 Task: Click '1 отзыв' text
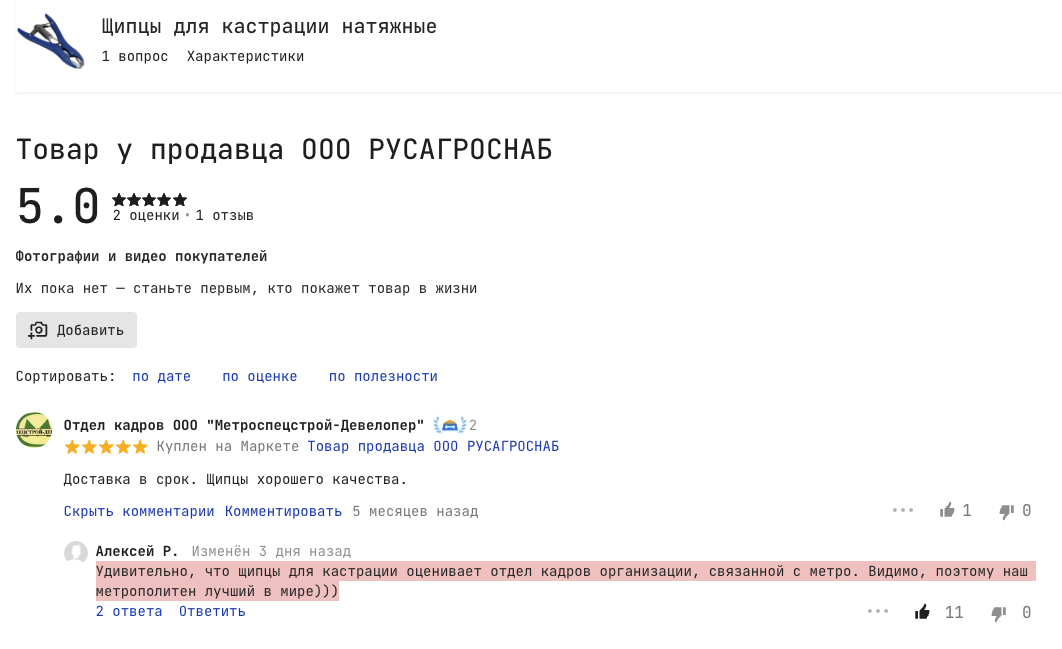225,215
